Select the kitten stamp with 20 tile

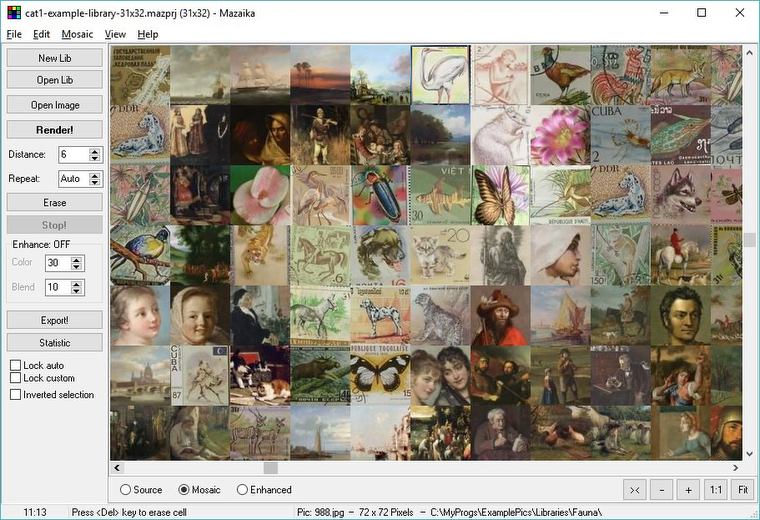click(x=440, y=255)
